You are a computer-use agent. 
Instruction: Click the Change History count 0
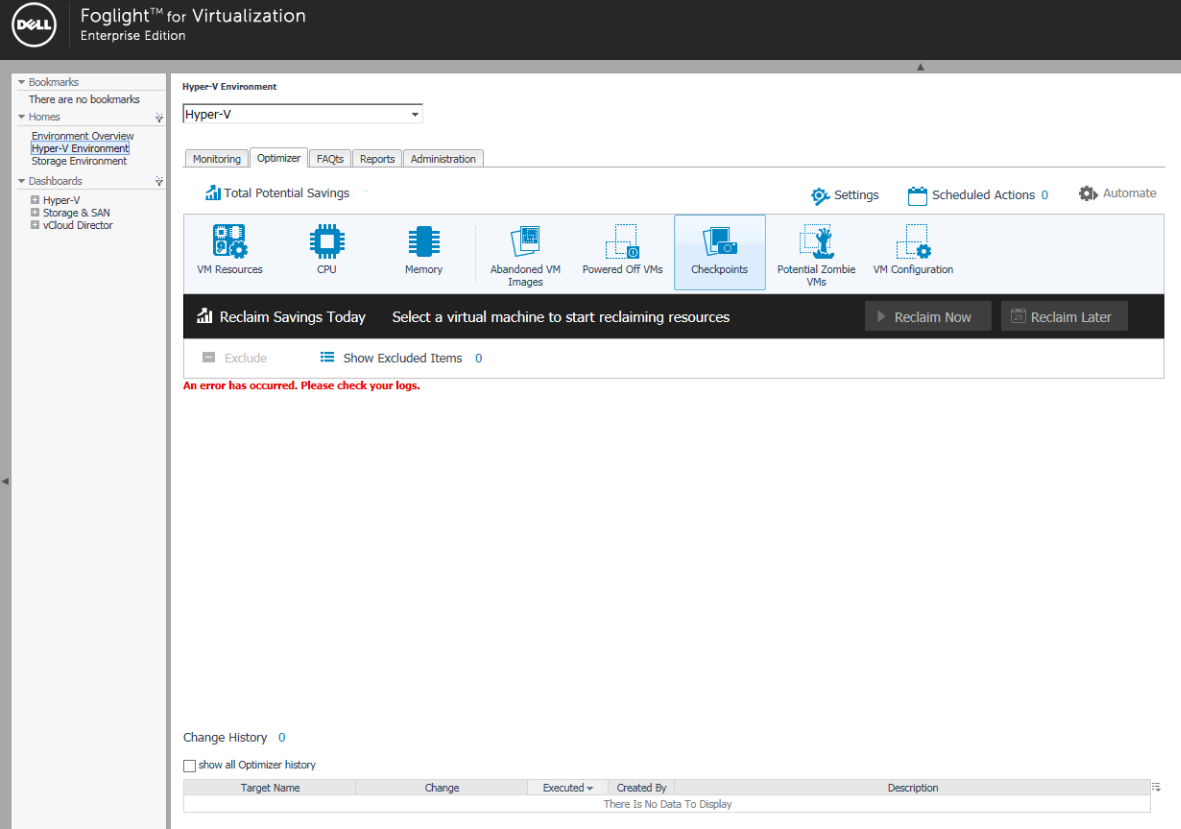282,738
